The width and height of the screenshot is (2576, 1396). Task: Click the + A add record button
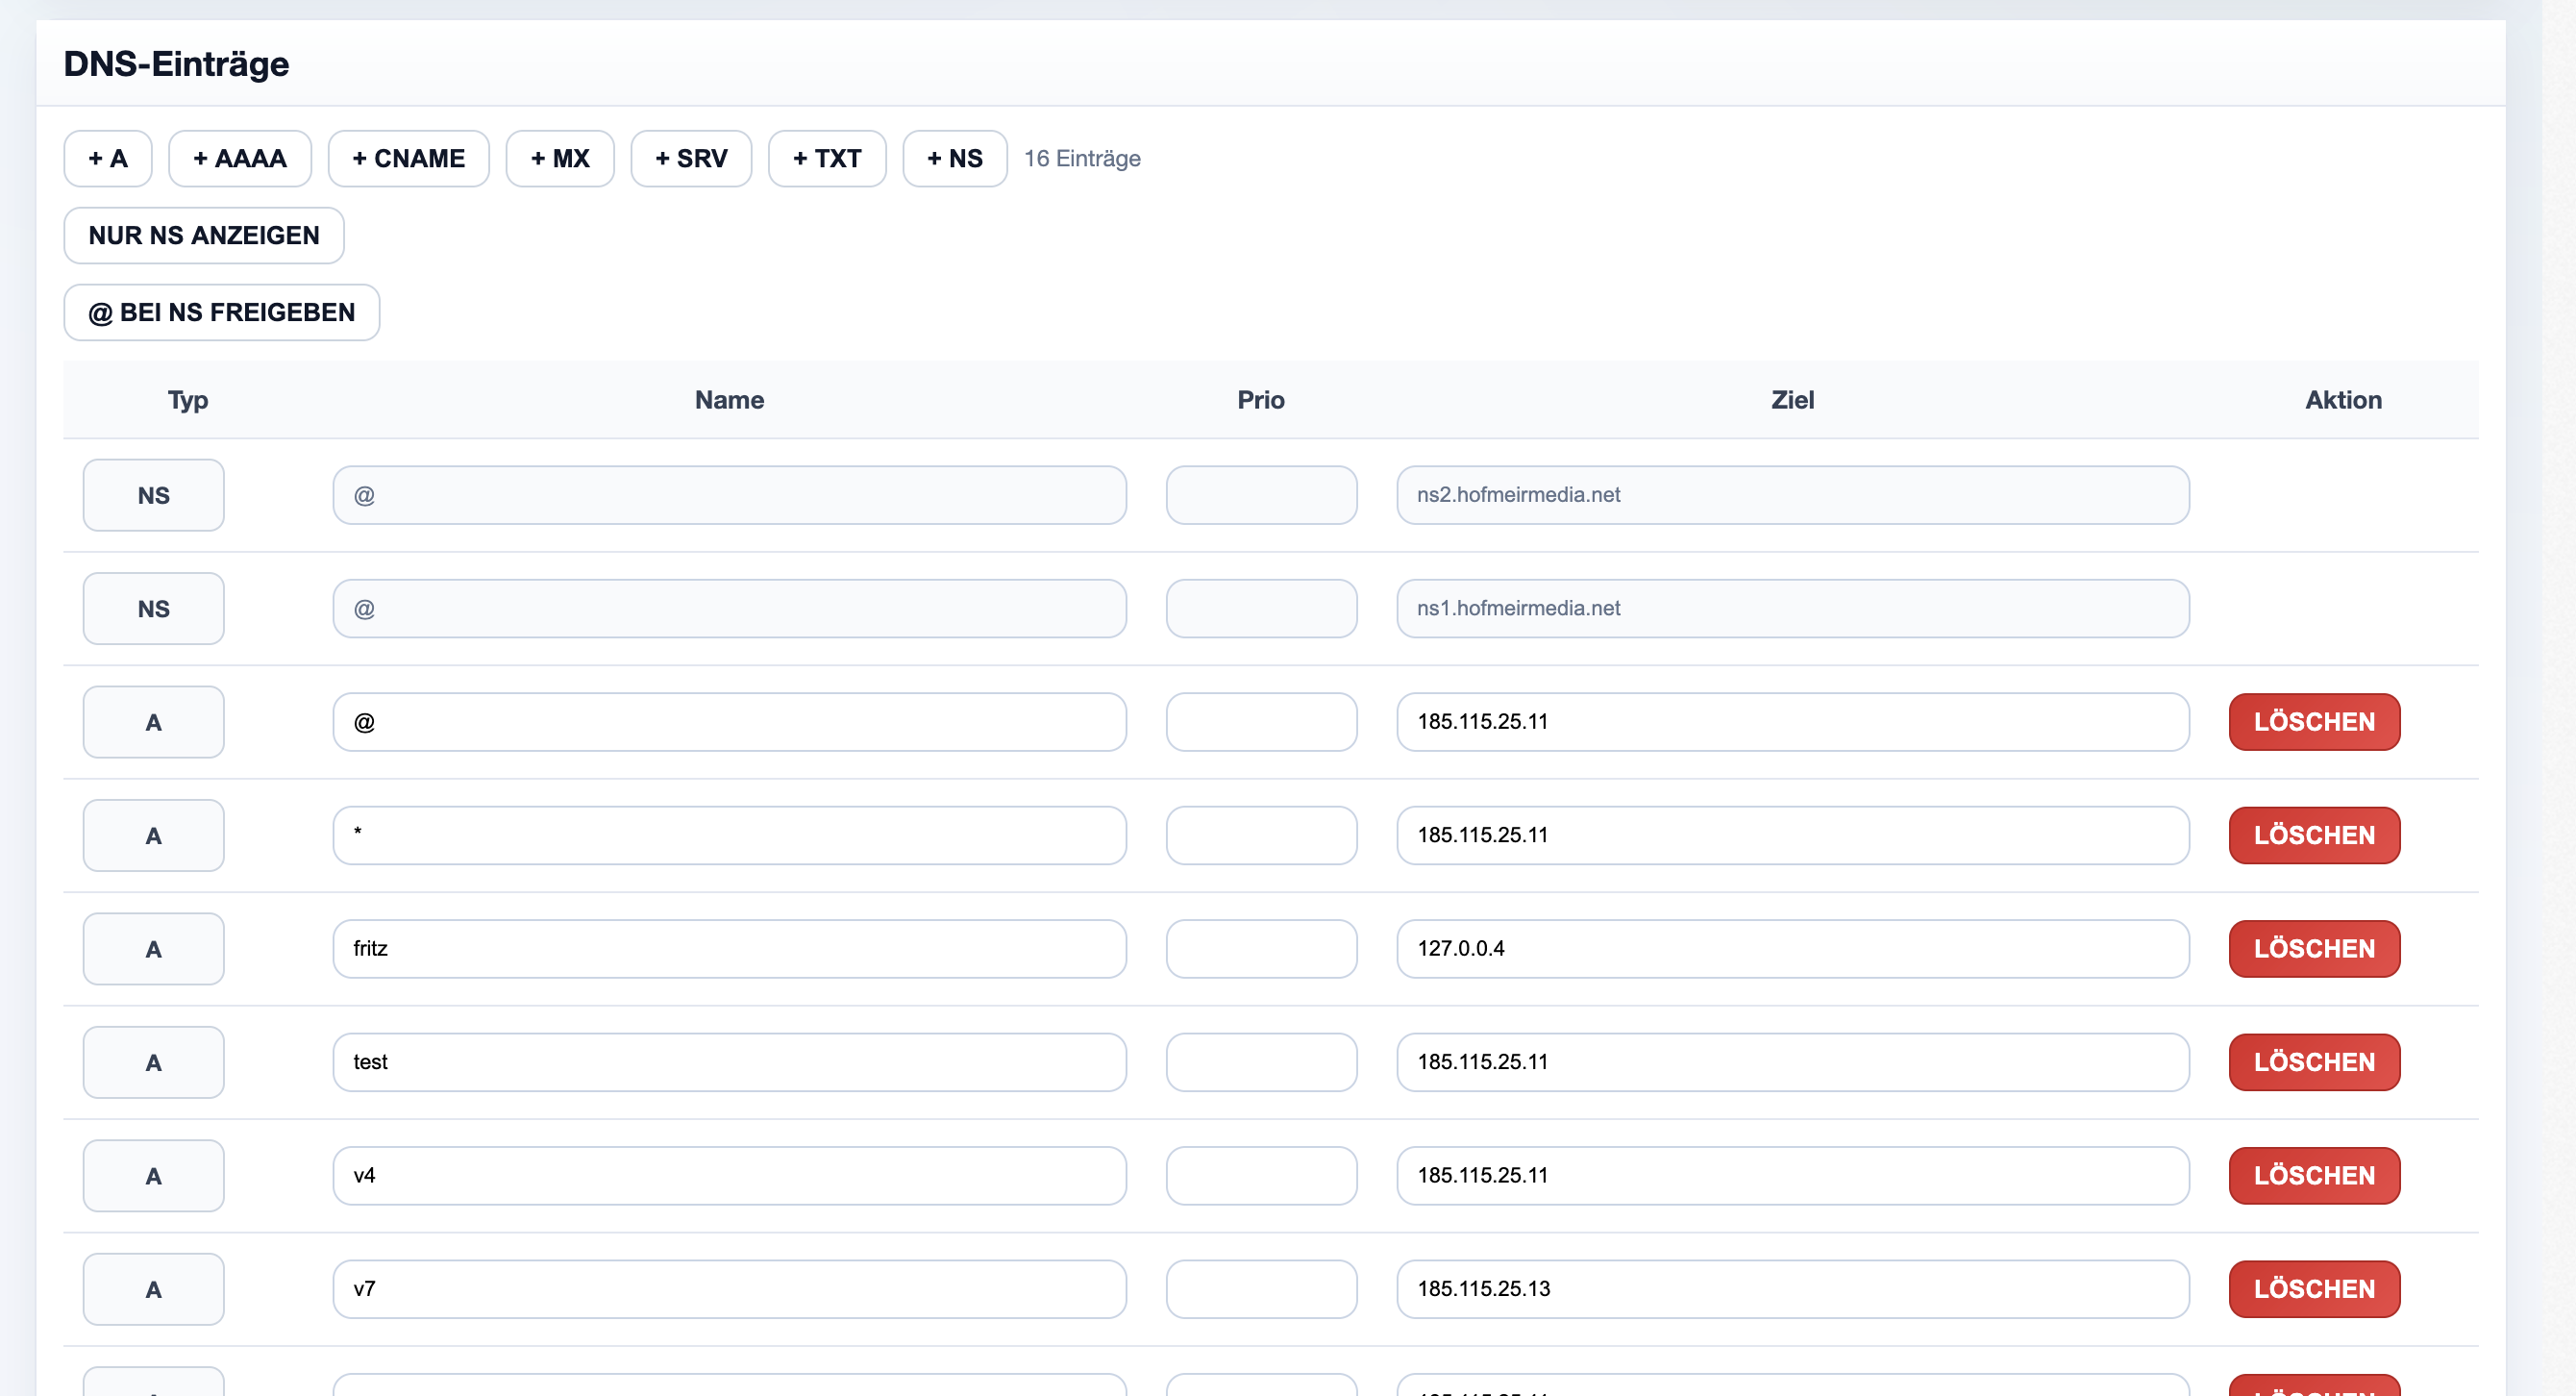(108, 158)
